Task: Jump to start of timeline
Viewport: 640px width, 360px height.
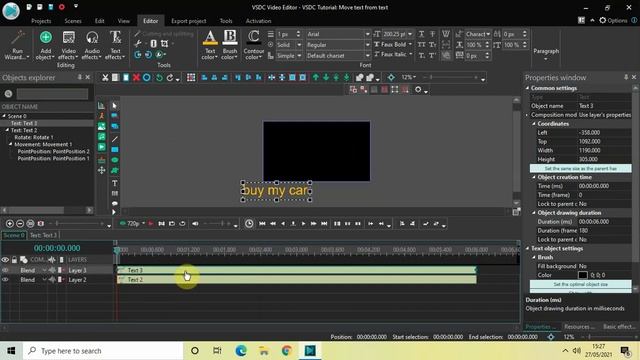Action: (262, 223)
